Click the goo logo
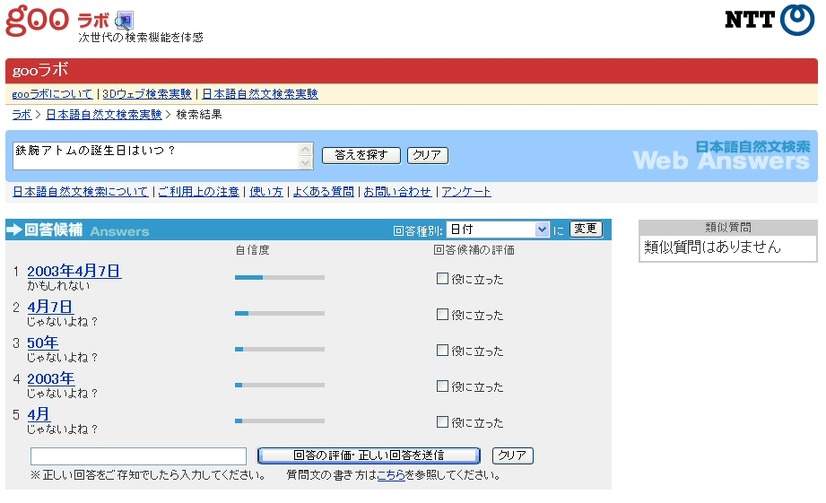 tap(37, 20)
